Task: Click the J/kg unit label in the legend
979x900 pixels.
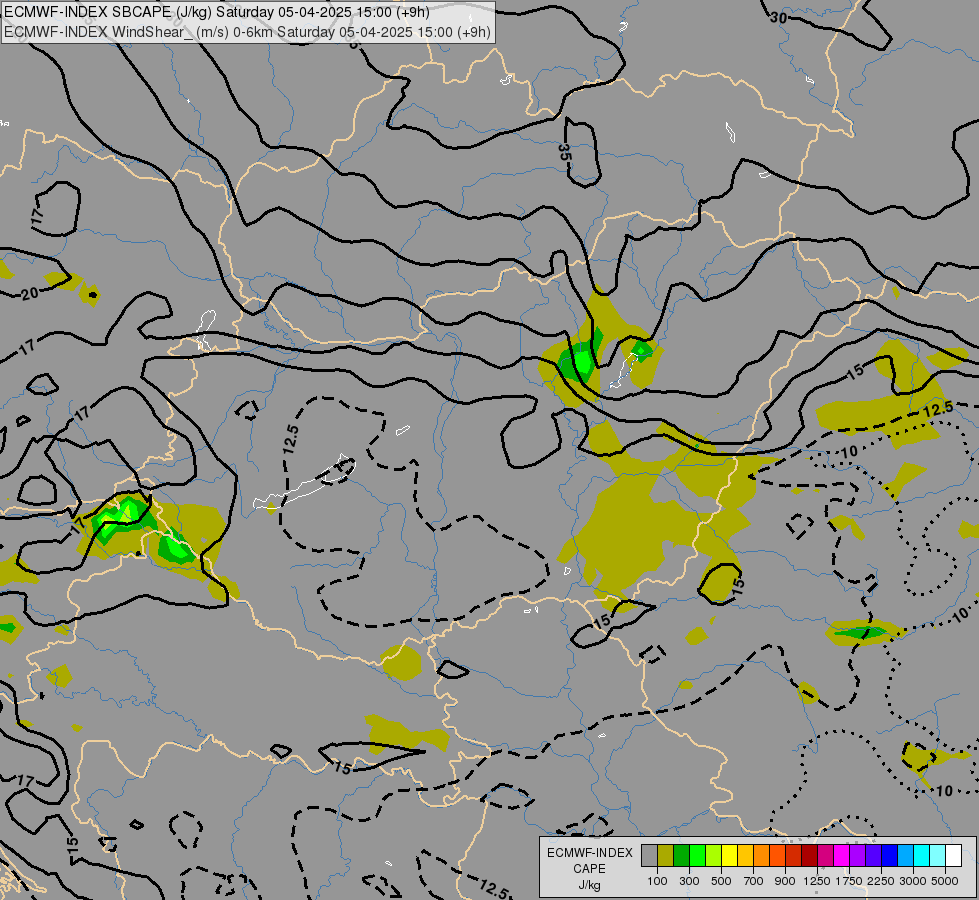Action: (x=589, y=885)
